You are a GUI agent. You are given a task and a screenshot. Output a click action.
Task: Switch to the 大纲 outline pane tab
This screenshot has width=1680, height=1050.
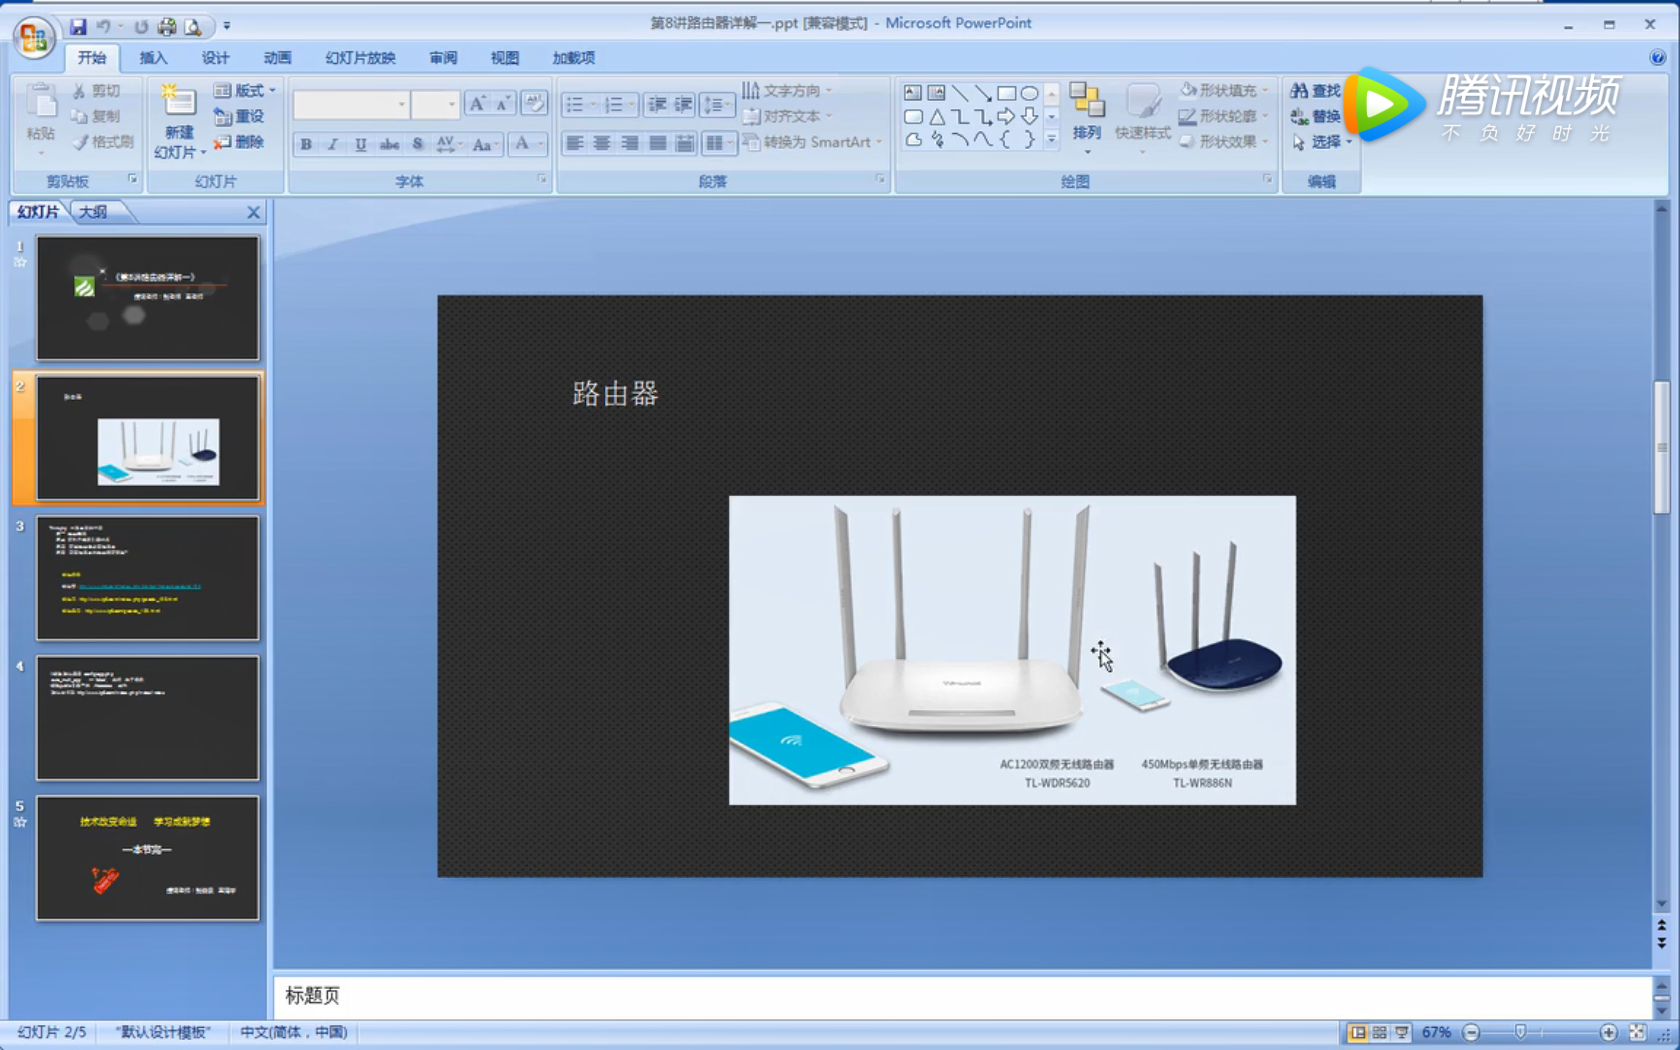pyautogui.click(x=93, y=212)
